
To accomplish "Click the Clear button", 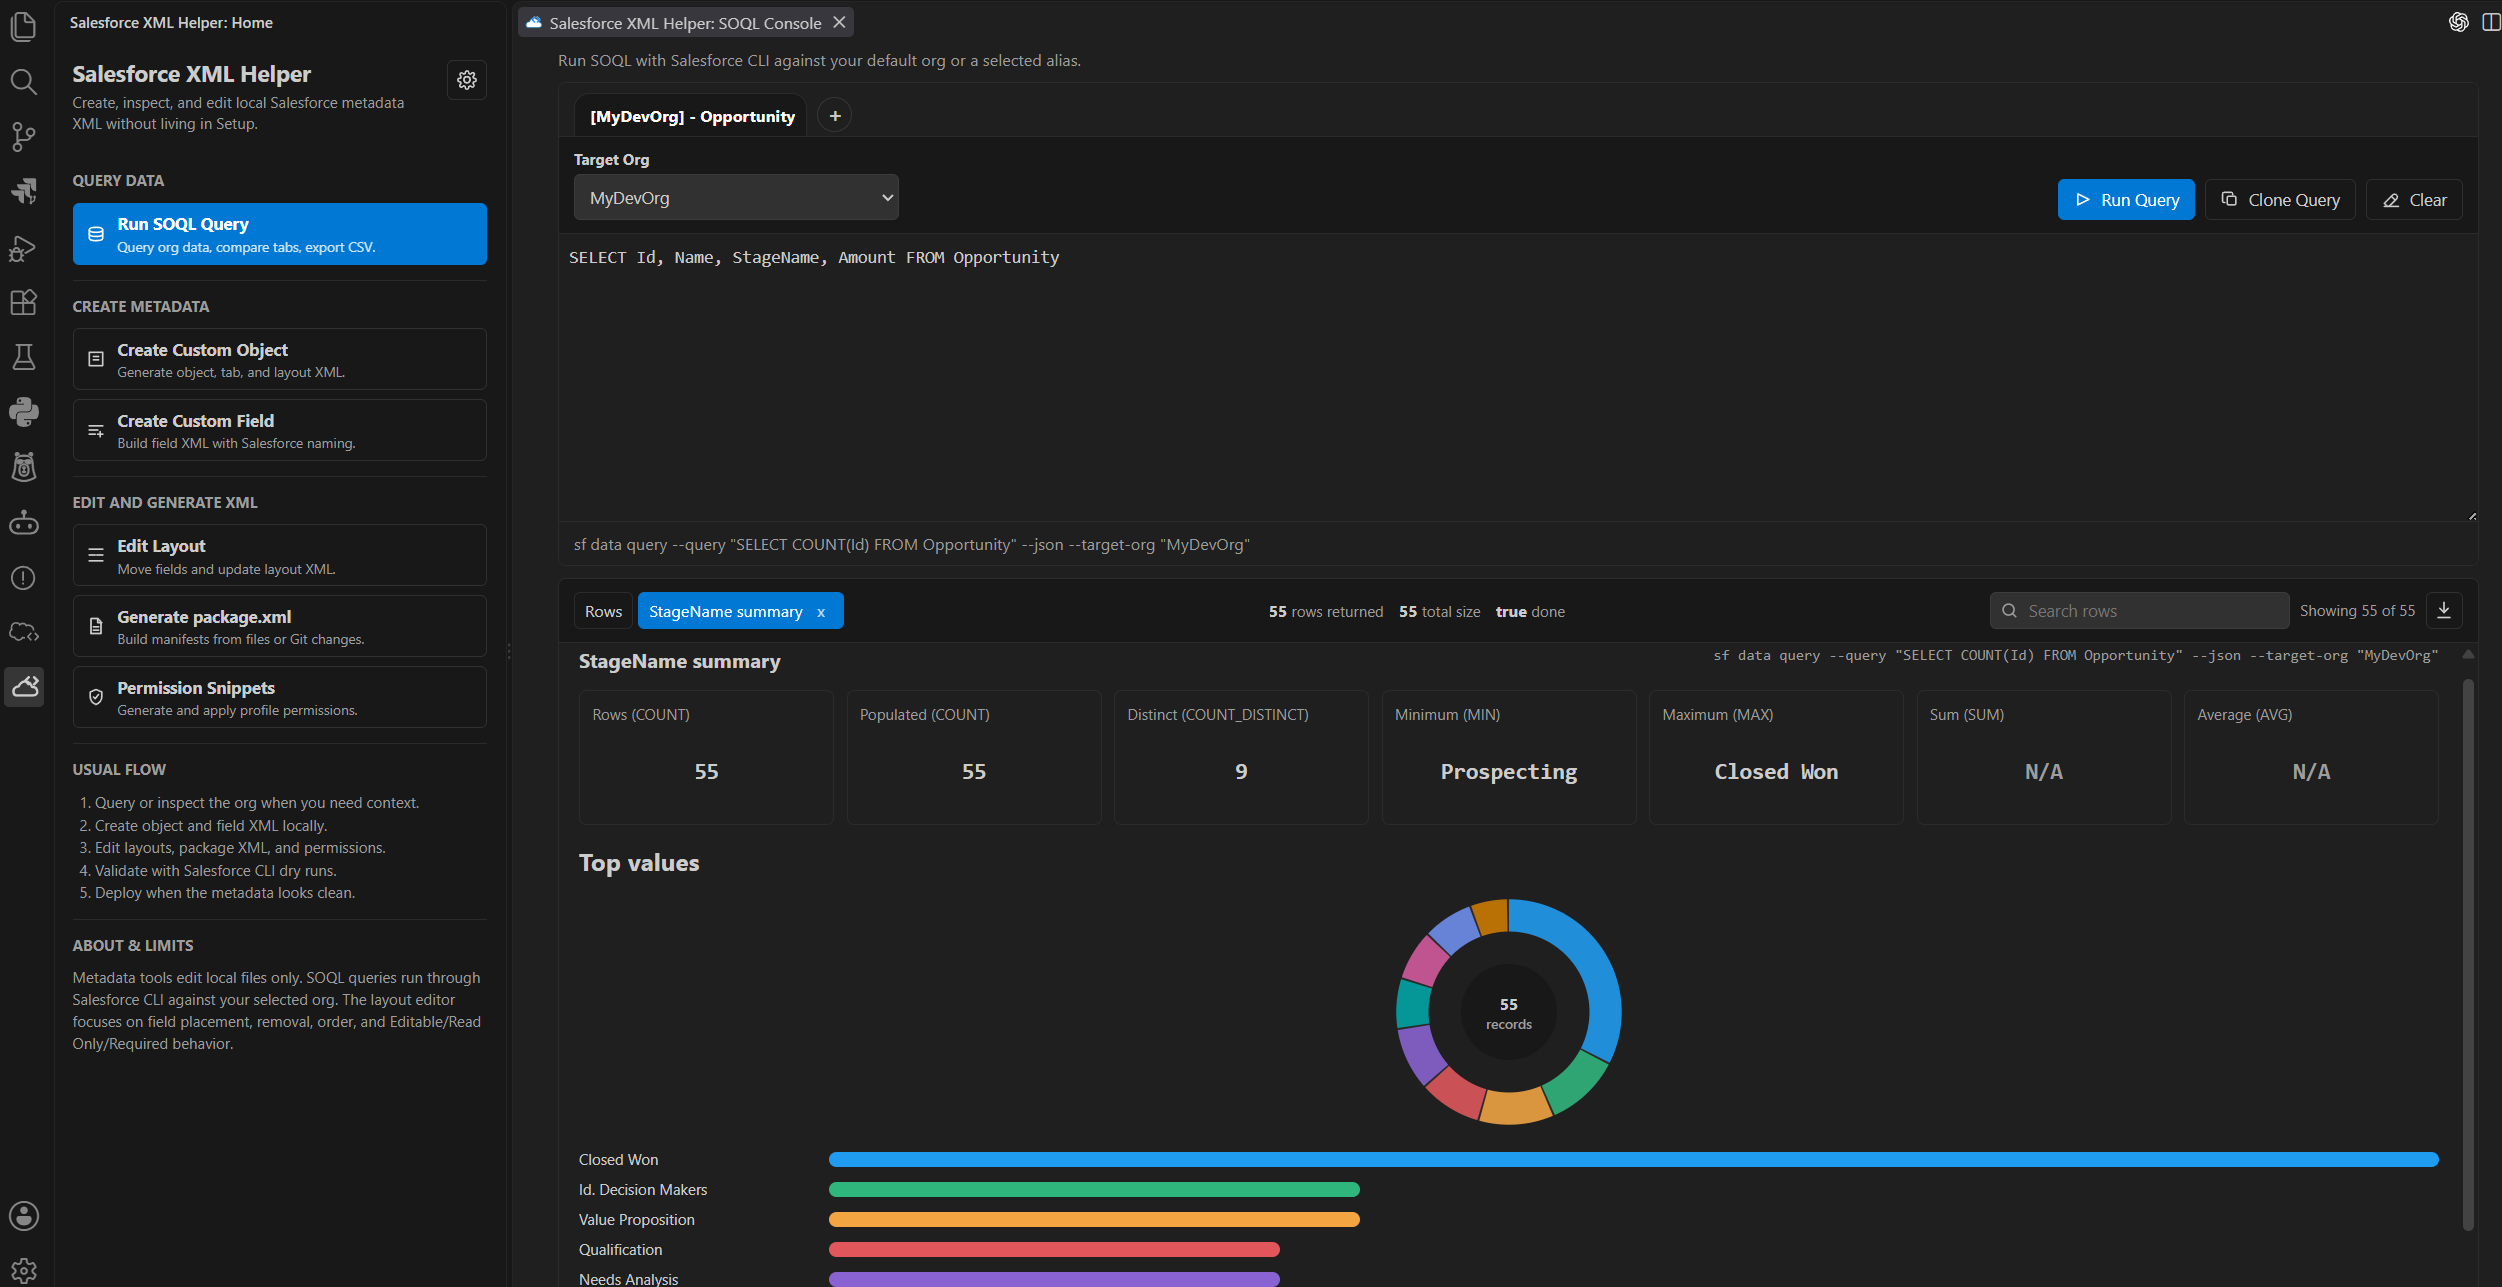I will [x=2414, y=200].
